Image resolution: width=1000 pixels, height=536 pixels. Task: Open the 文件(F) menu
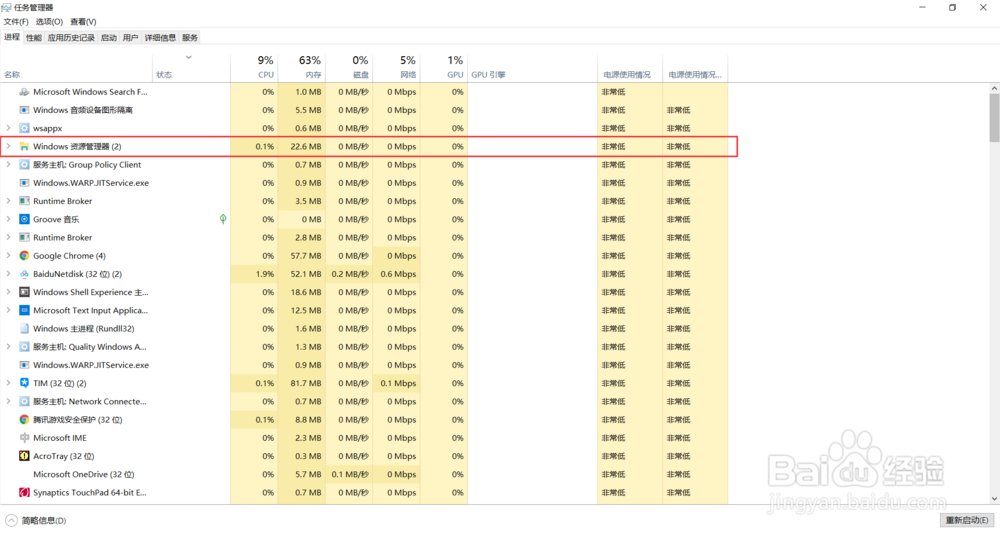[x=16, y=22]
